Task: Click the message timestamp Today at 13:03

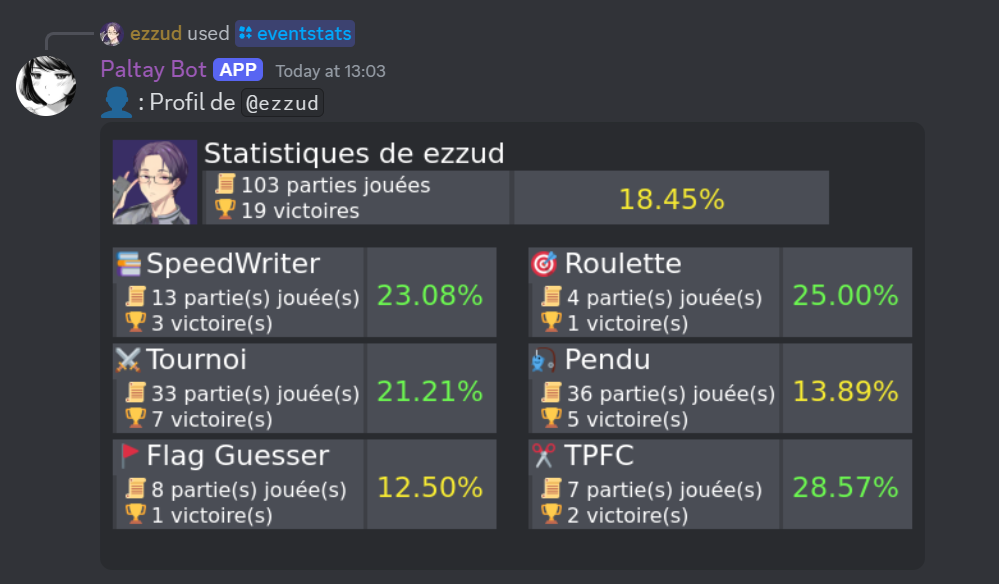Action: [330, 71]
